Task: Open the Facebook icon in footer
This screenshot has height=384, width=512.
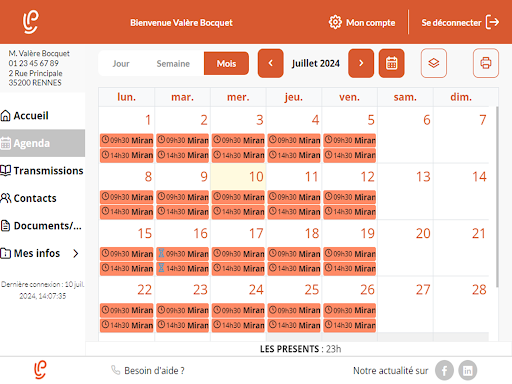Action: tap(444, 370)
